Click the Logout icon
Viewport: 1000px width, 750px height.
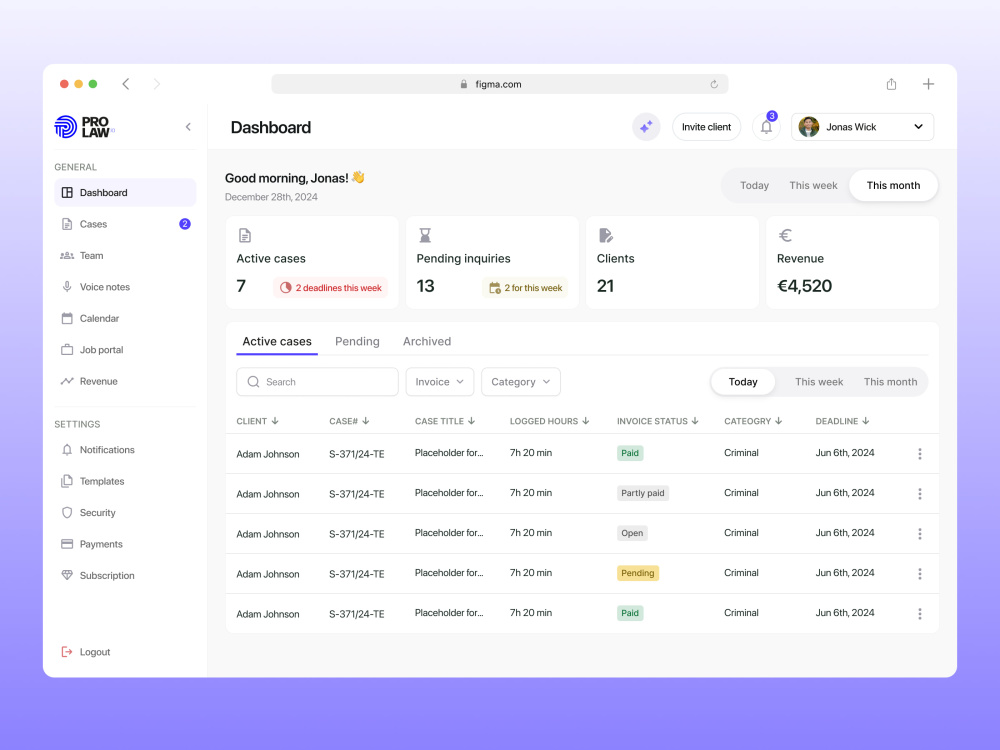[67, 652]
